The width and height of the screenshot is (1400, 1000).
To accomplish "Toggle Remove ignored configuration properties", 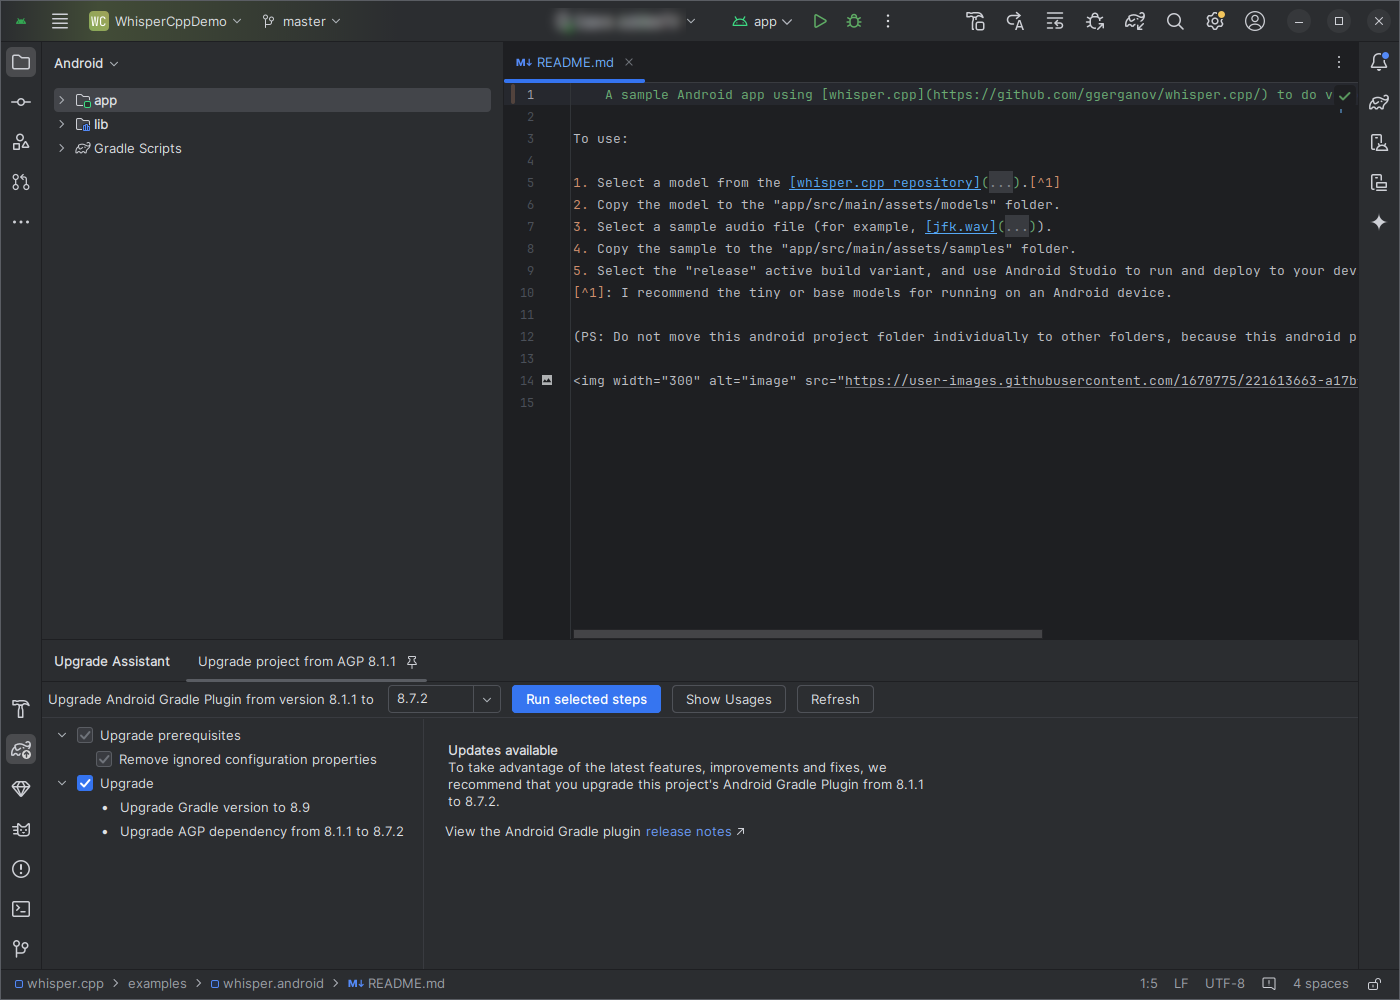I will pos(103,759).
